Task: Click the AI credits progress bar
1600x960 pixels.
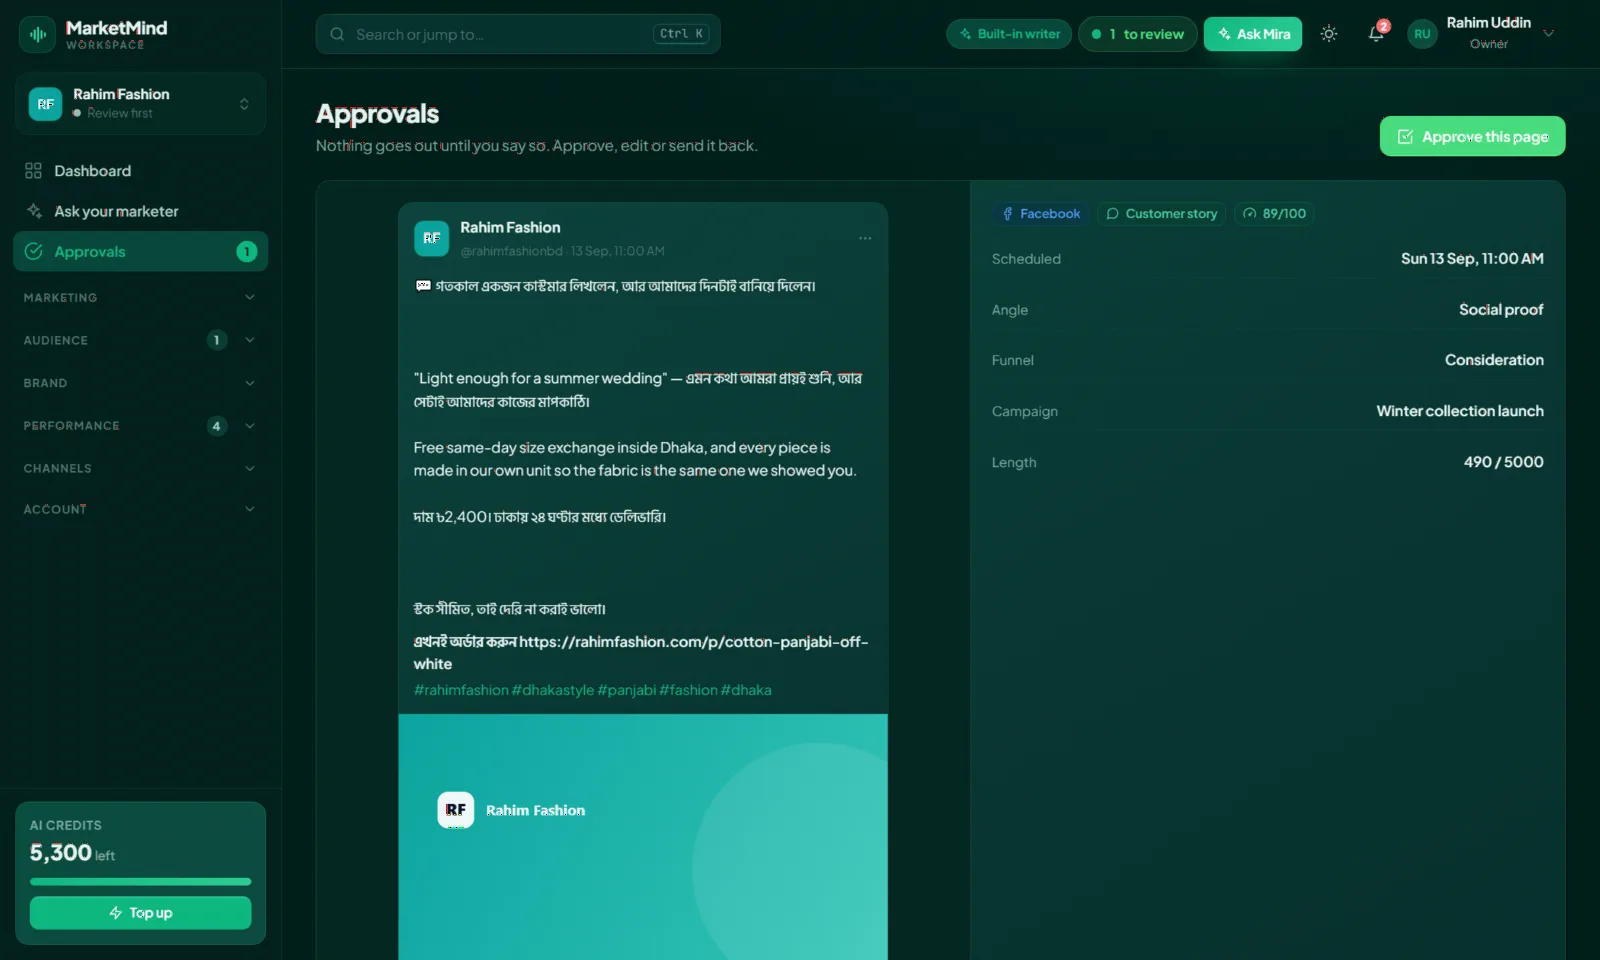Action: (140, 882)
